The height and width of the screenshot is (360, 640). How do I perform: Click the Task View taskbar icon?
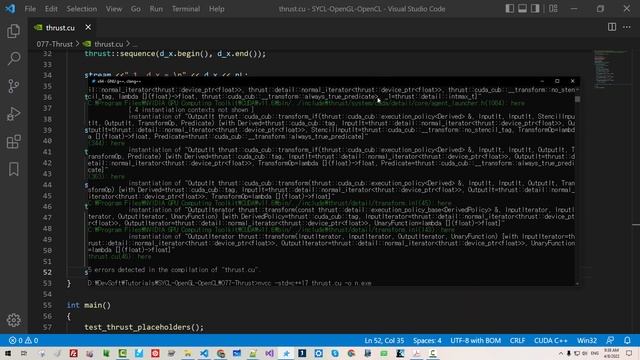(x=24, y=353)
